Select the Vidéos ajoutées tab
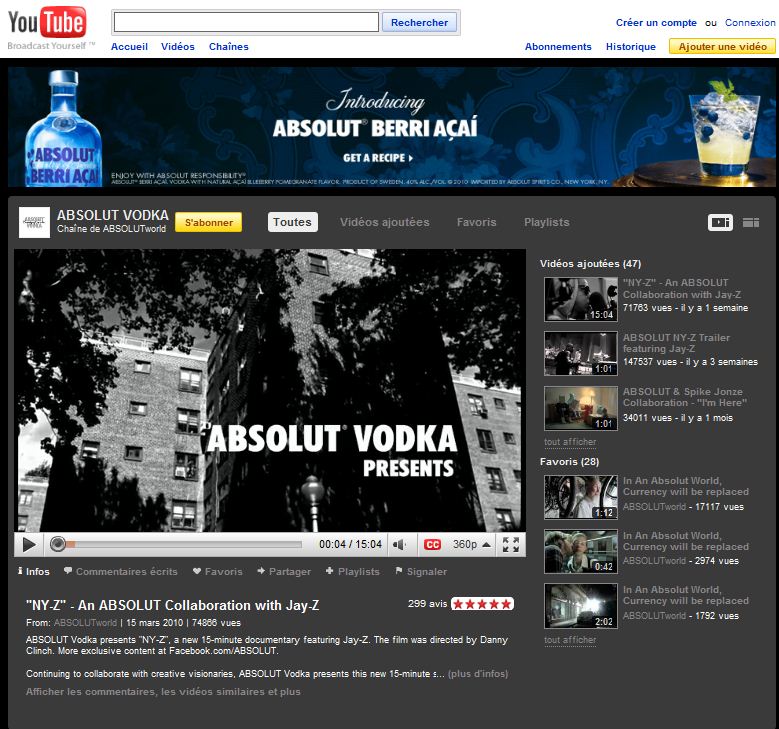 [384, 222]
